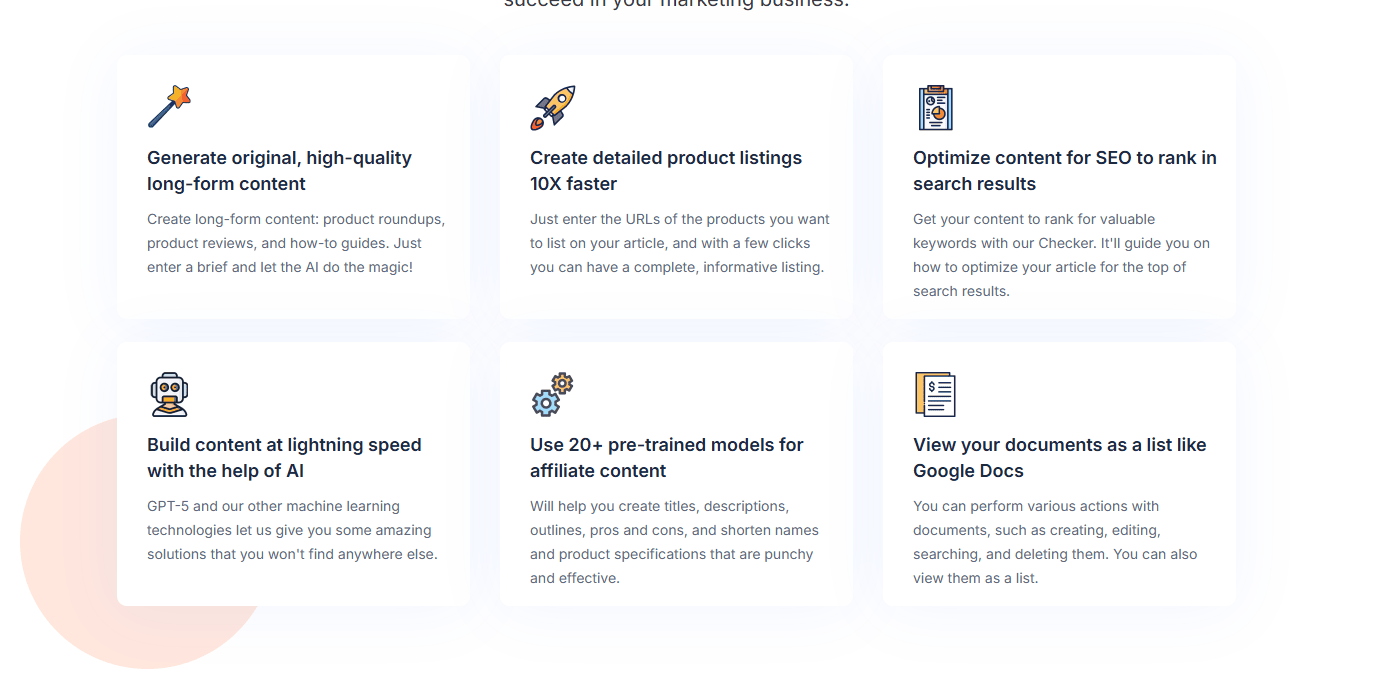
Task: Click the document actions description paragraph
Action: pos(1054,542)
